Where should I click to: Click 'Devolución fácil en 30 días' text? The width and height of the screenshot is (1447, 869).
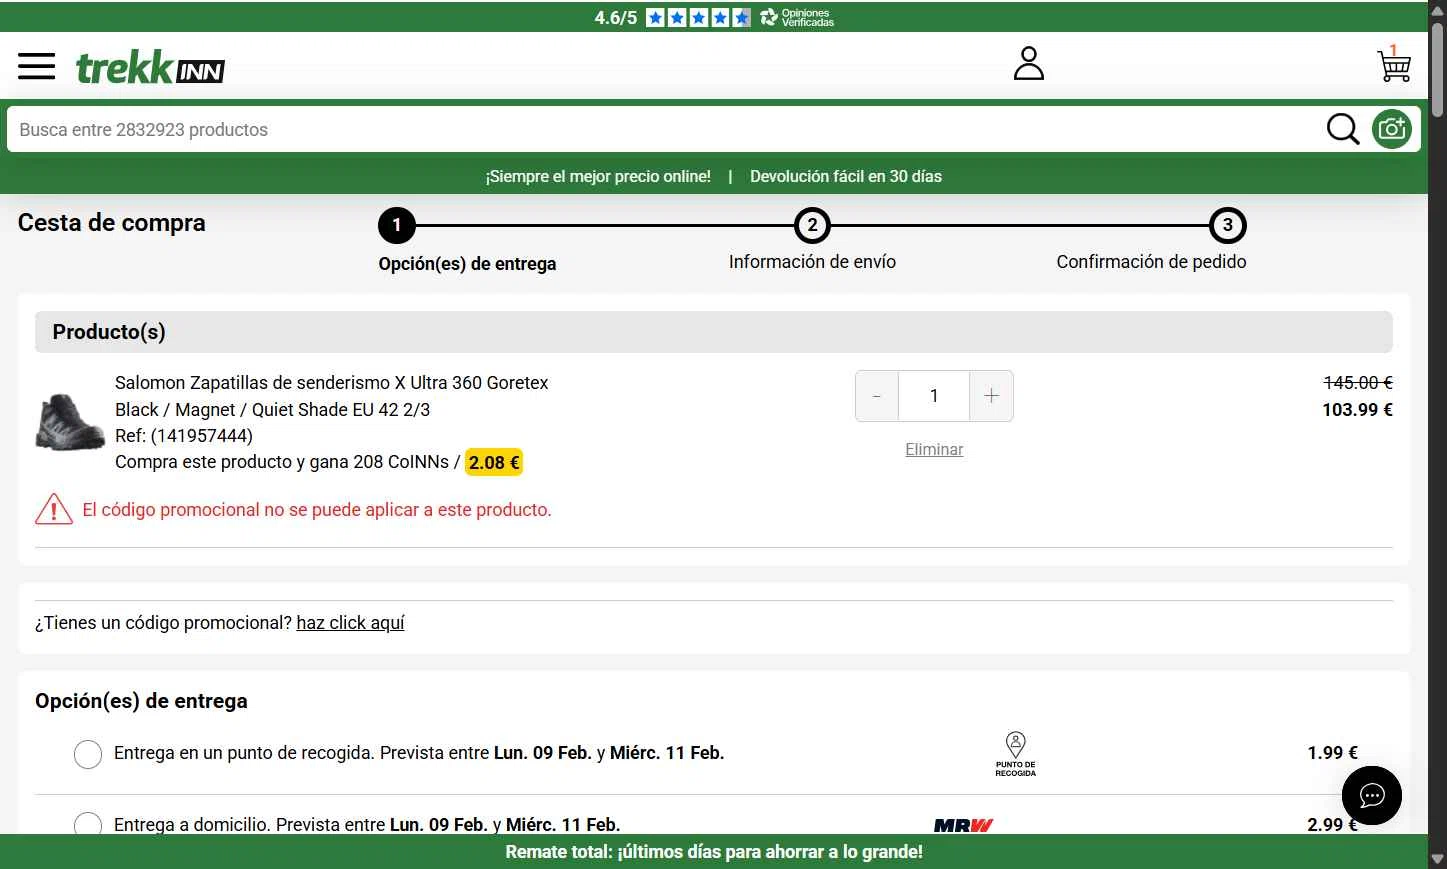[x=846, y=176]
